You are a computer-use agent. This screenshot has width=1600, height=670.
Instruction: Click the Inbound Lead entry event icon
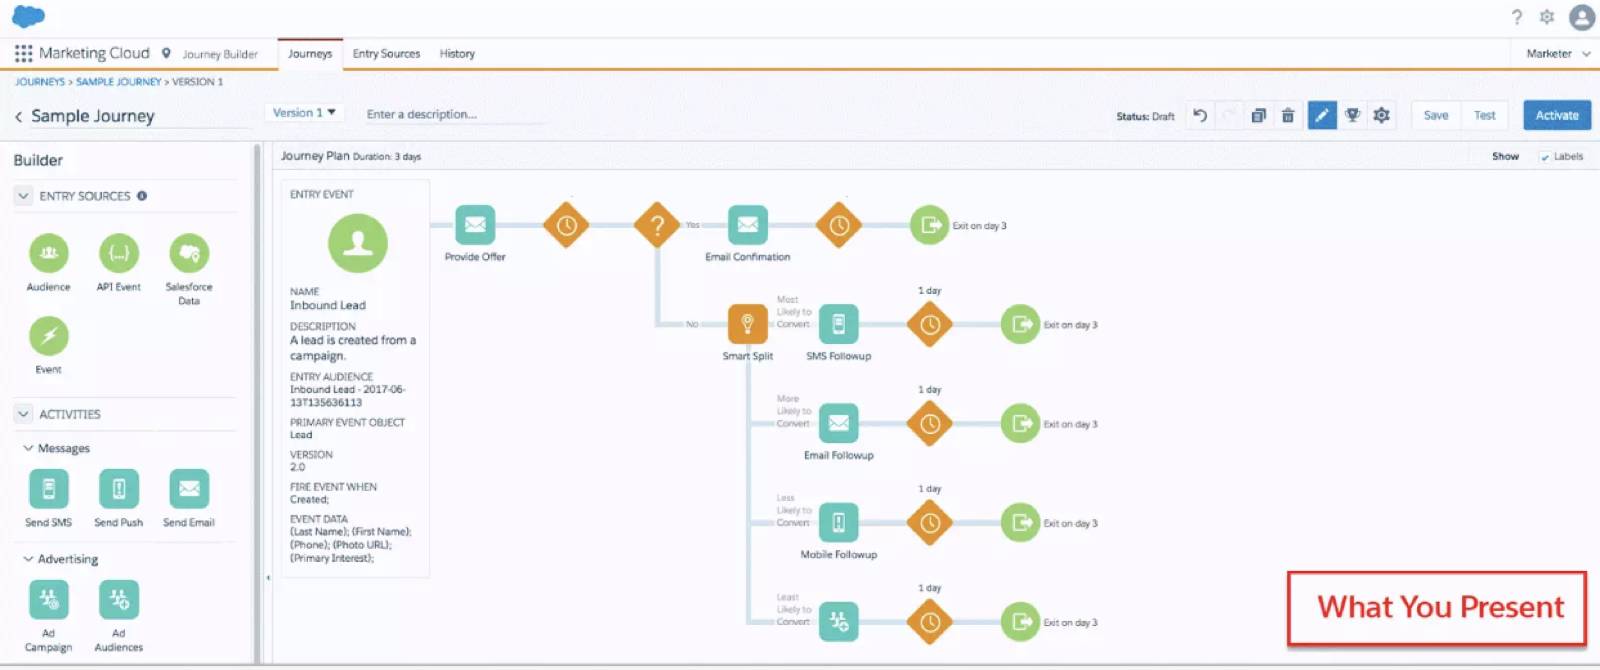tap(358, 243)
